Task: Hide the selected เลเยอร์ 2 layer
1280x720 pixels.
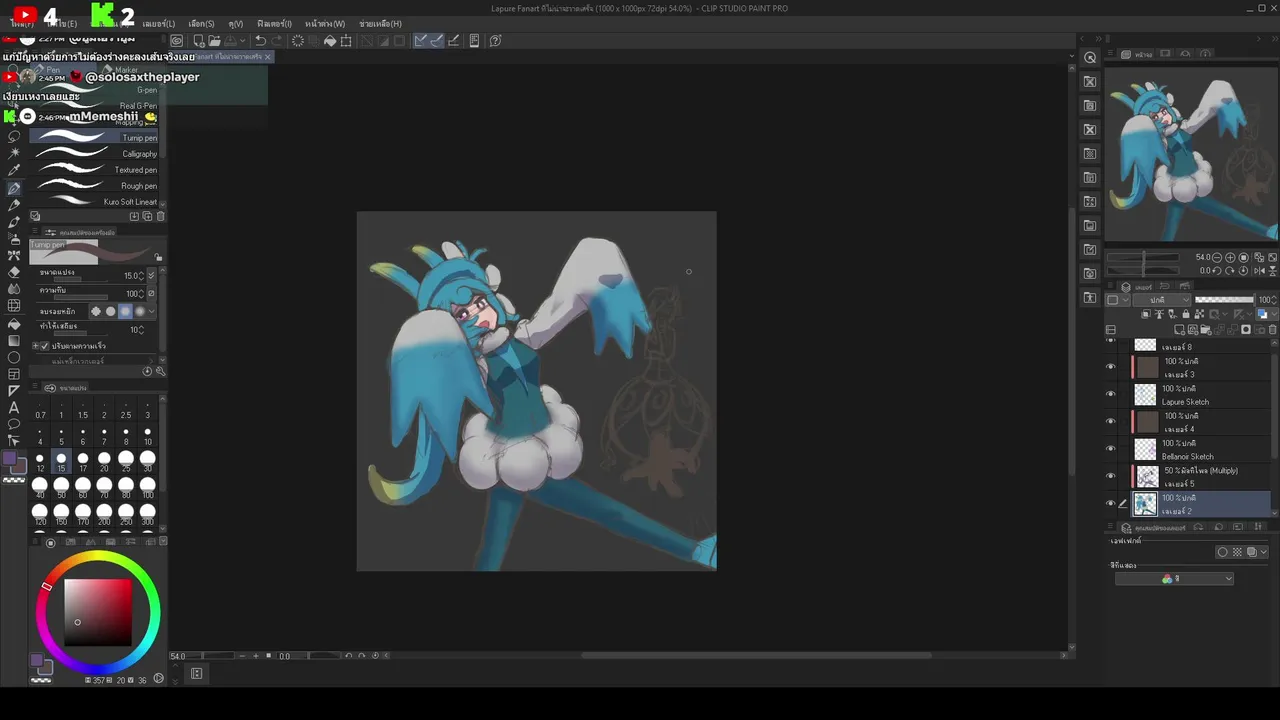Action: coord(1110,504)
